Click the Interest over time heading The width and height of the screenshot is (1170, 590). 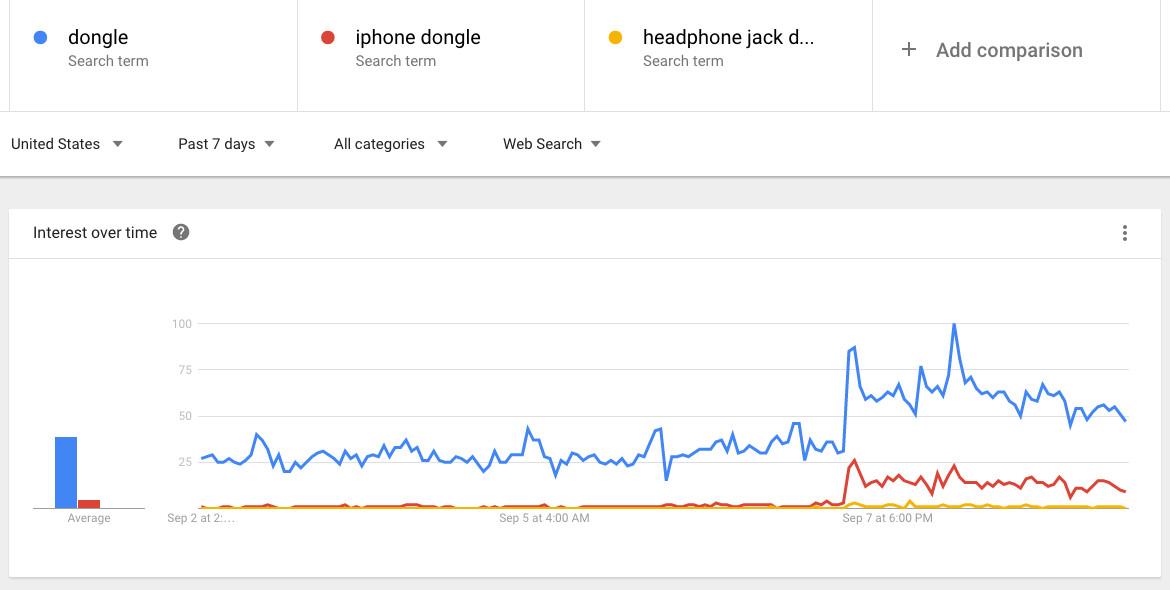coord(95,233)
